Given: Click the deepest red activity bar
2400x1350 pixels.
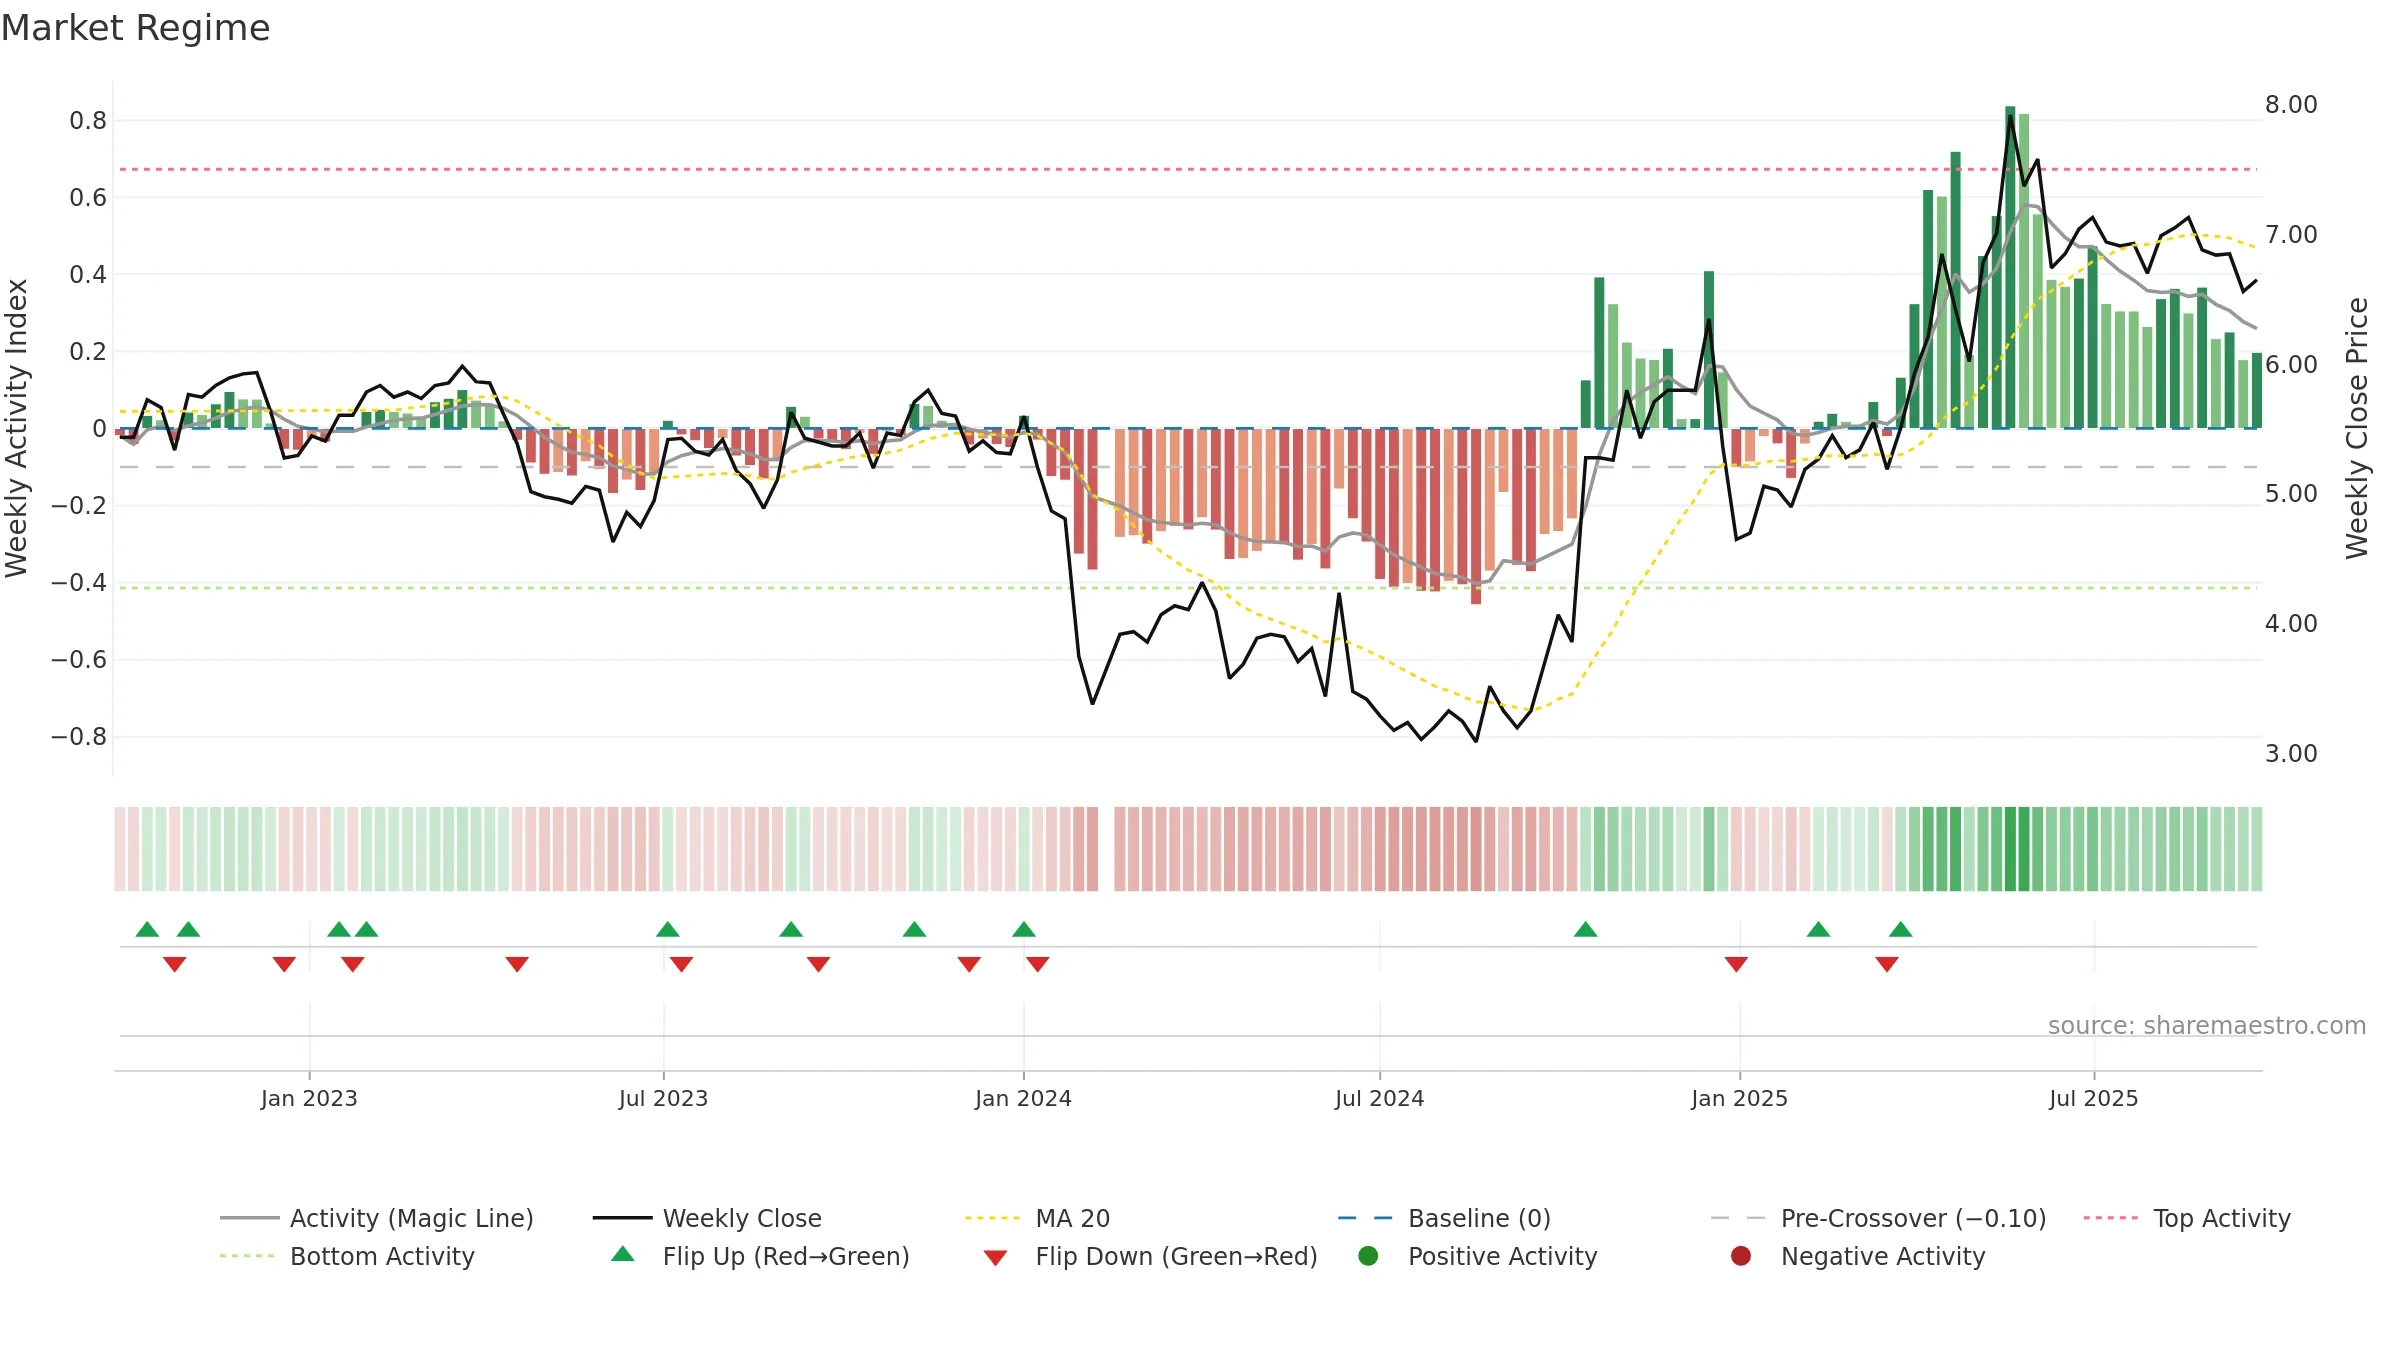Looking at the screenshot, I should [1476, 516].
